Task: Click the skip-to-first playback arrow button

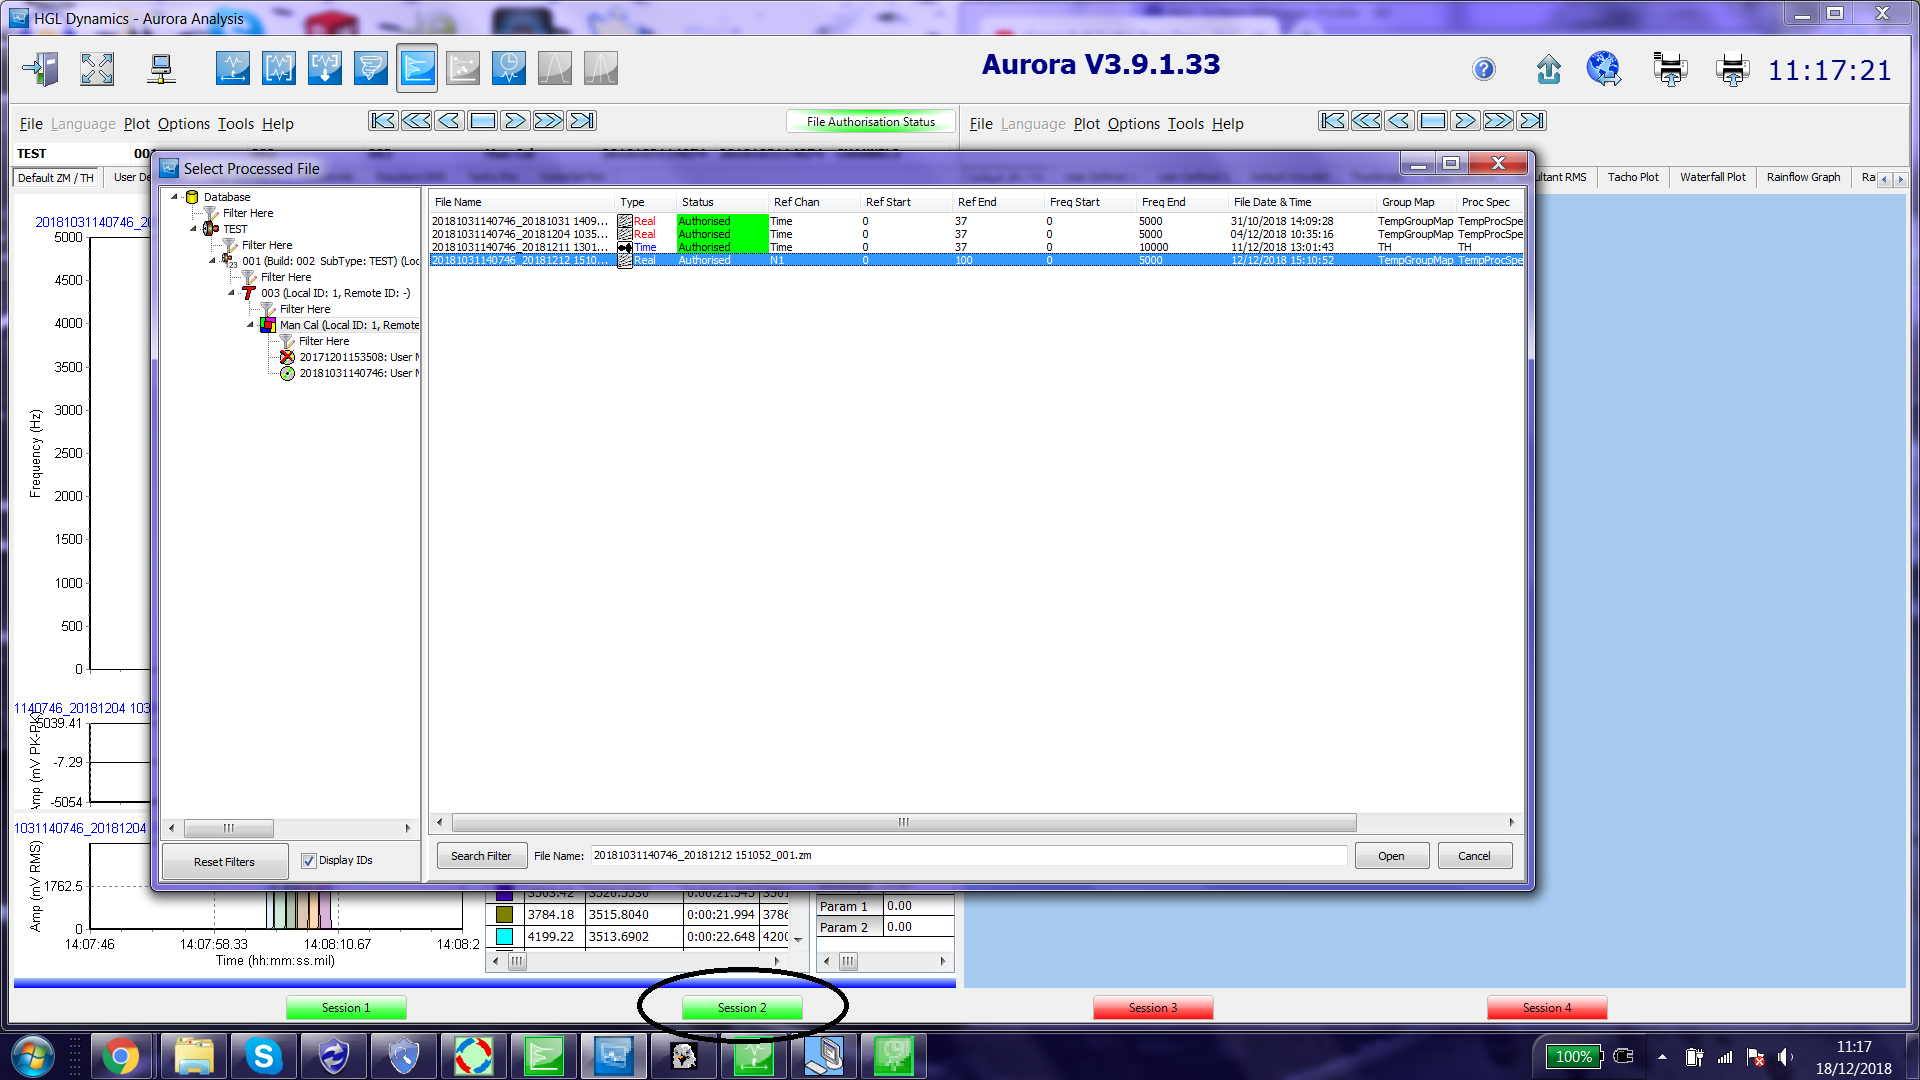Action: click(382, 121)
